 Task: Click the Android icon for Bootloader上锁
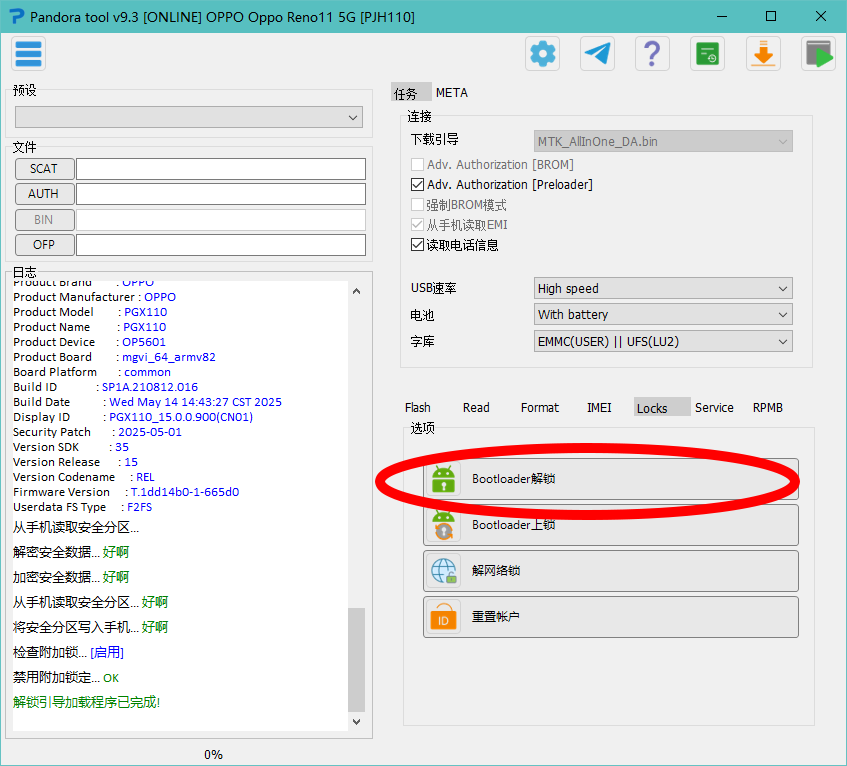pyautogui.click(x=443, y=525)
